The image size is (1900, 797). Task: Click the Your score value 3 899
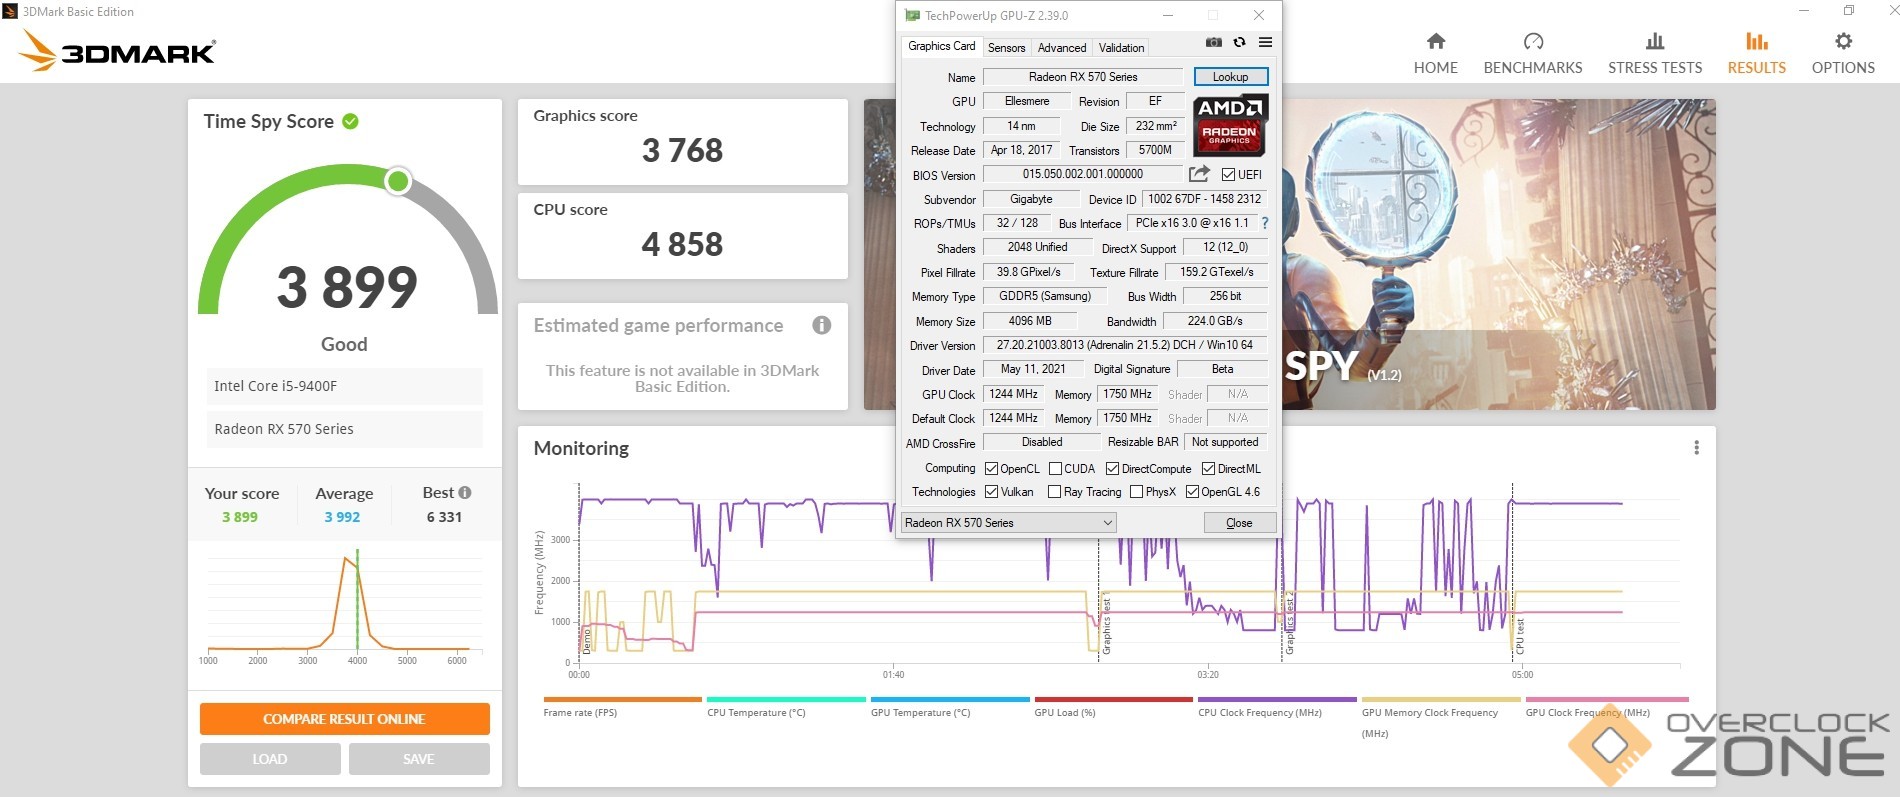[x=240, y=517]
